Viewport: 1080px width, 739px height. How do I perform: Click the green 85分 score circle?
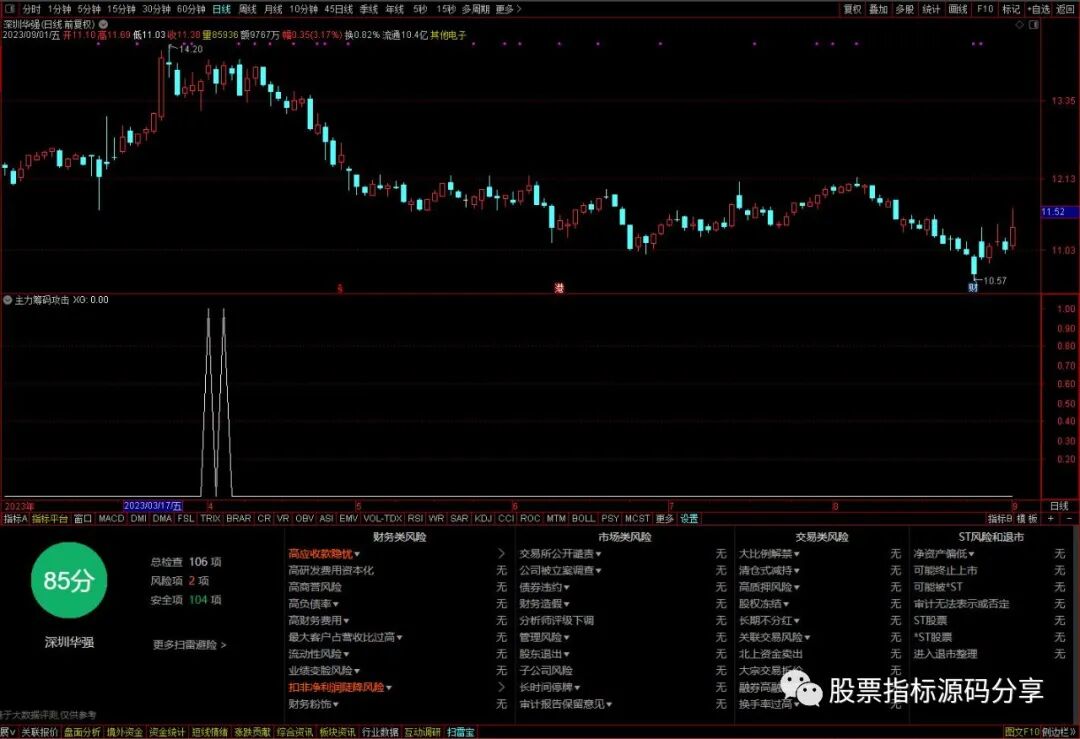coord(68,581)
